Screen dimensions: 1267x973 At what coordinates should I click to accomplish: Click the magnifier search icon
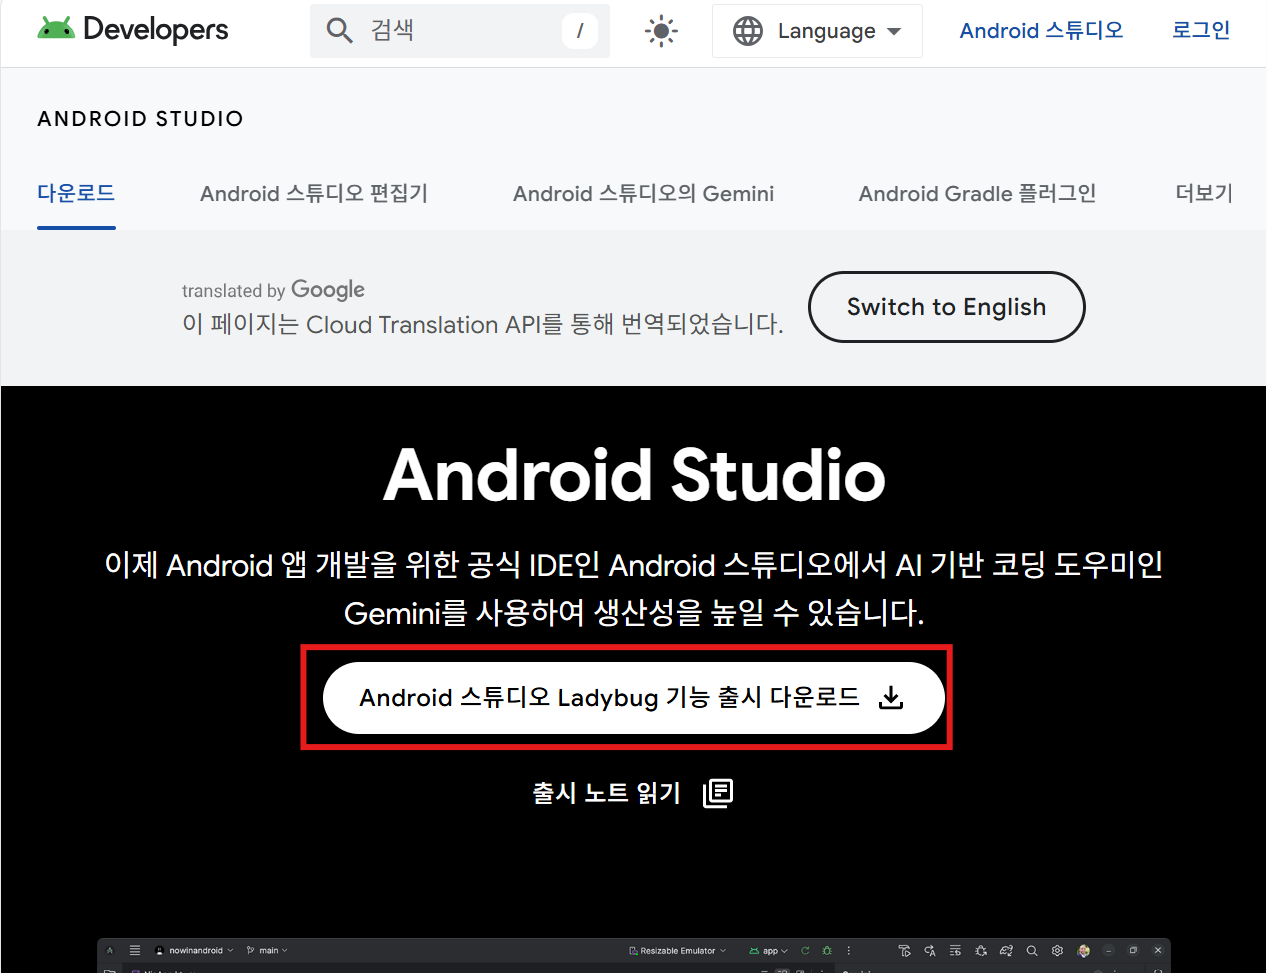tap(340, 30)
